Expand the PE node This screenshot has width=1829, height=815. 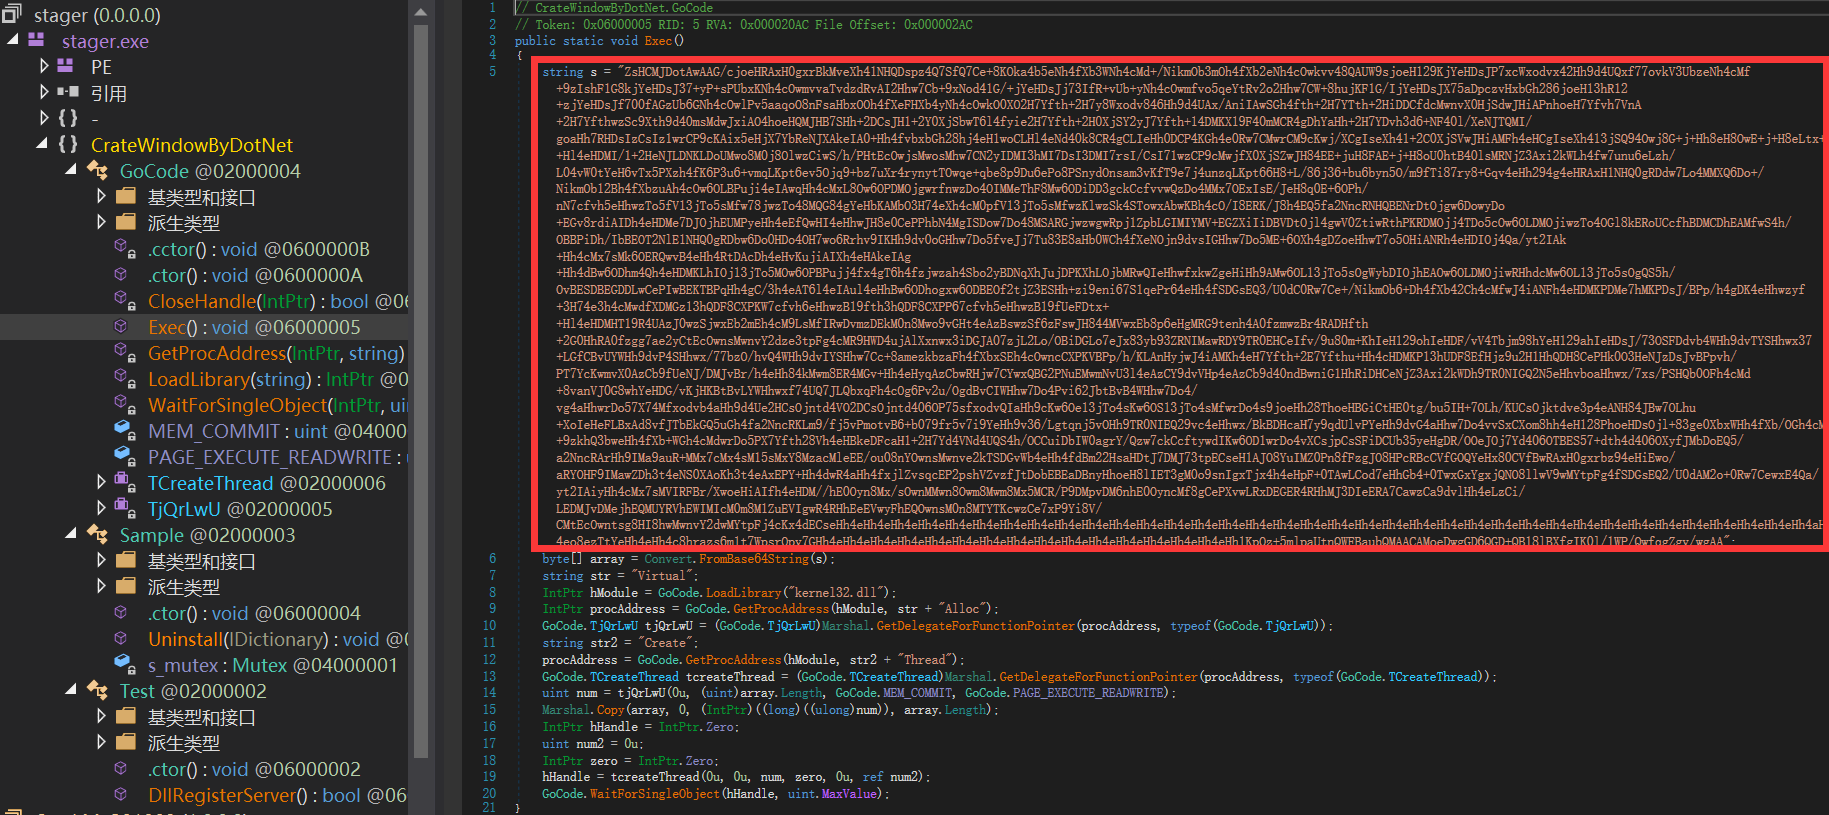[43, 66]
